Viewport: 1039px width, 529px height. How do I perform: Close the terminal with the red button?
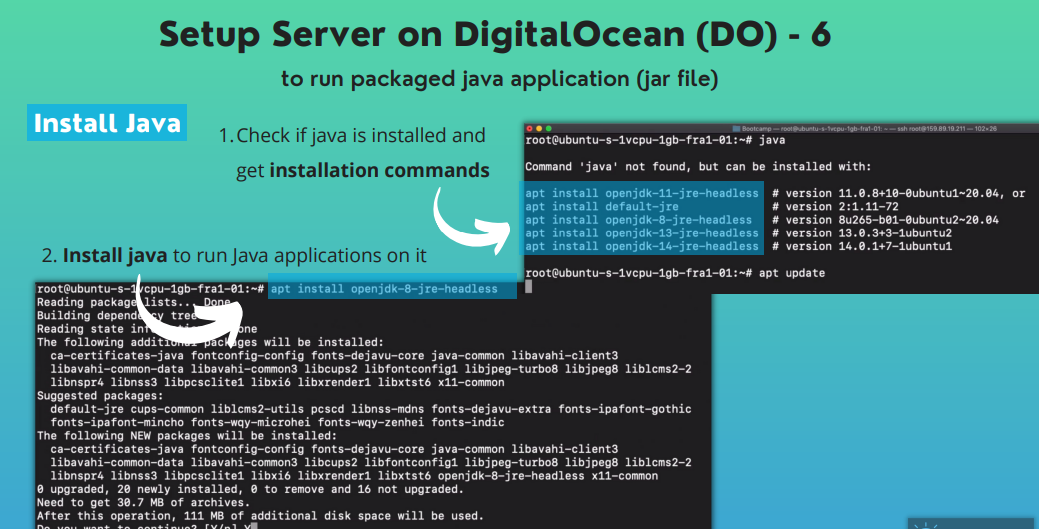[529, 129]
